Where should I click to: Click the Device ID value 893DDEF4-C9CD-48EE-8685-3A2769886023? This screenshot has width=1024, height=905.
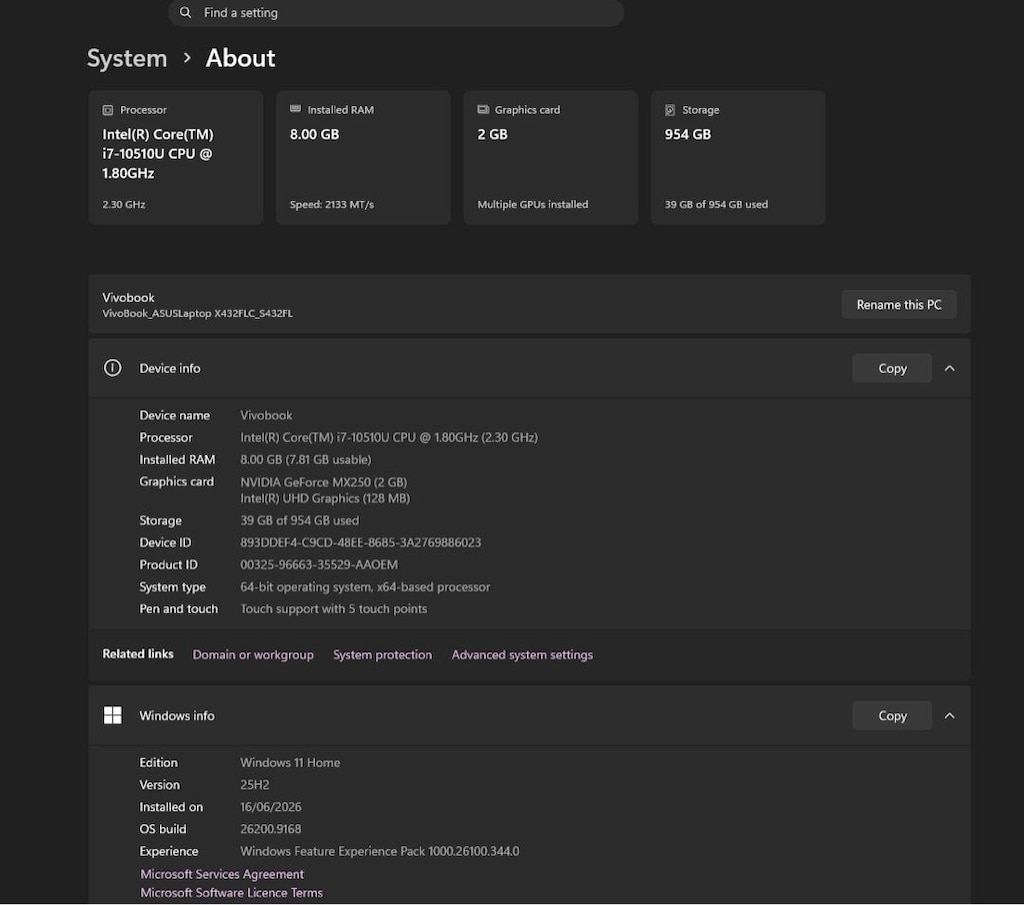point(360,543)
